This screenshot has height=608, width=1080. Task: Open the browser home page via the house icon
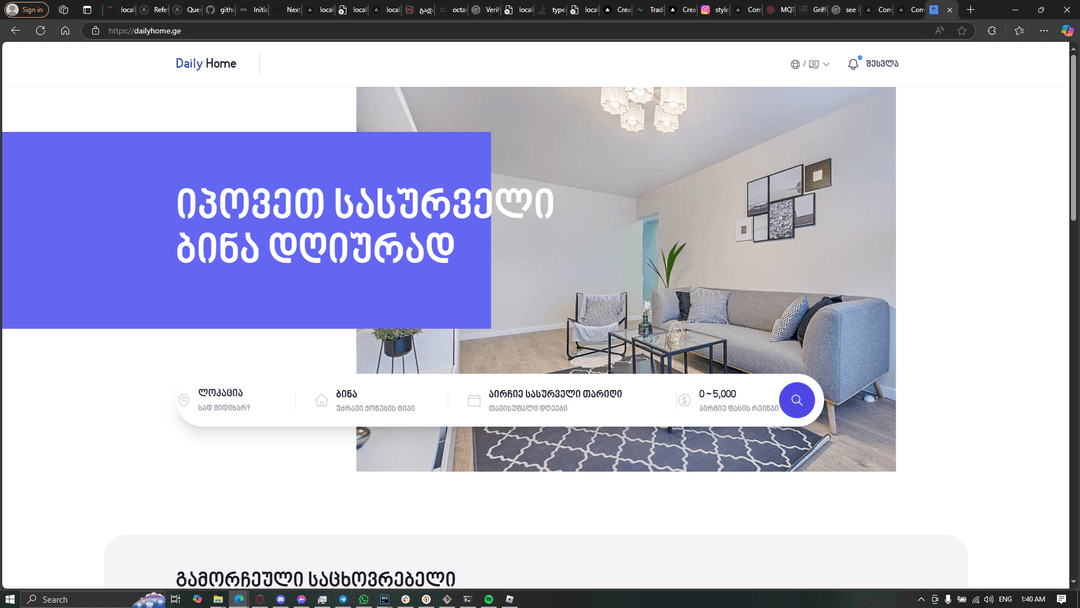click(65, 30)
